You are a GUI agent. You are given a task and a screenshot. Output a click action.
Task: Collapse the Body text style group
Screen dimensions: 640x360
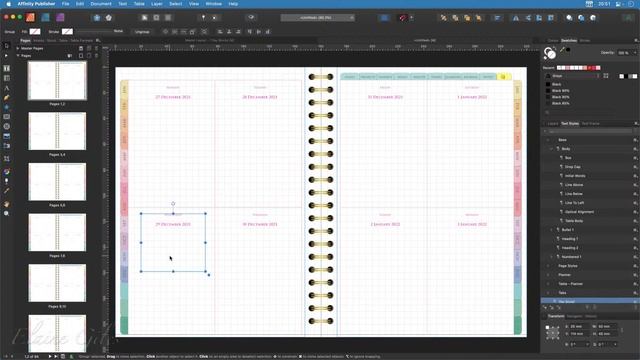(552, 149)
